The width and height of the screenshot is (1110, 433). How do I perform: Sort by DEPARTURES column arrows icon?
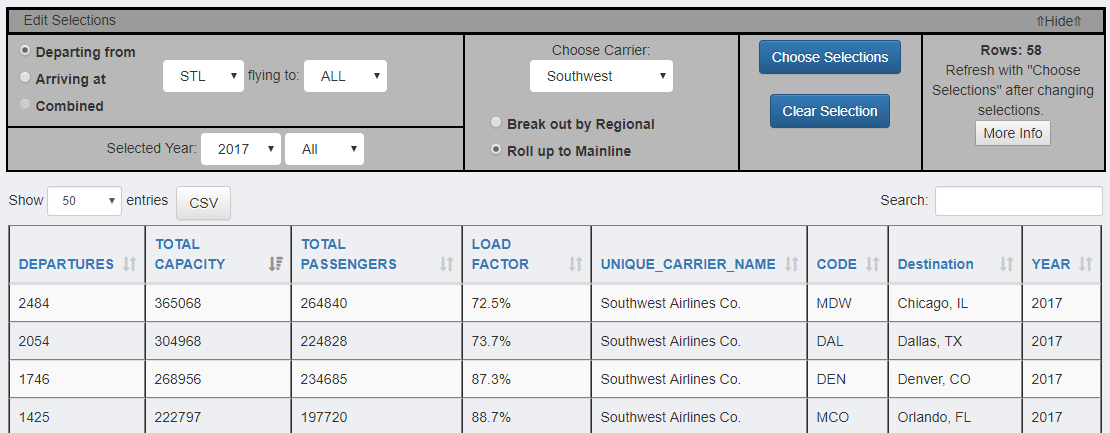(x=129, y=264)
